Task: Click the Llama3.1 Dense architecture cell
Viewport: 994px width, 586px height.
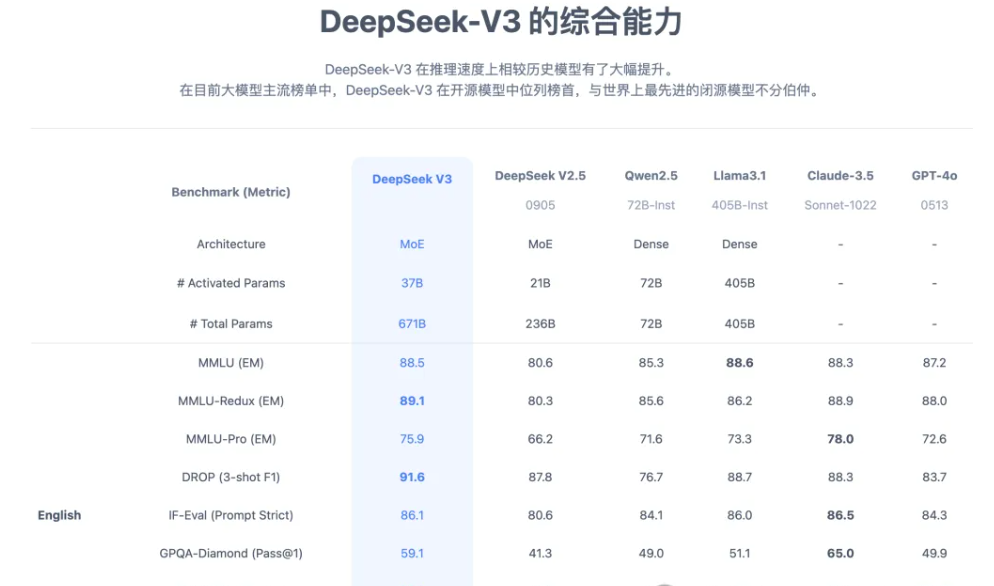Action: [x=740, y=244]
